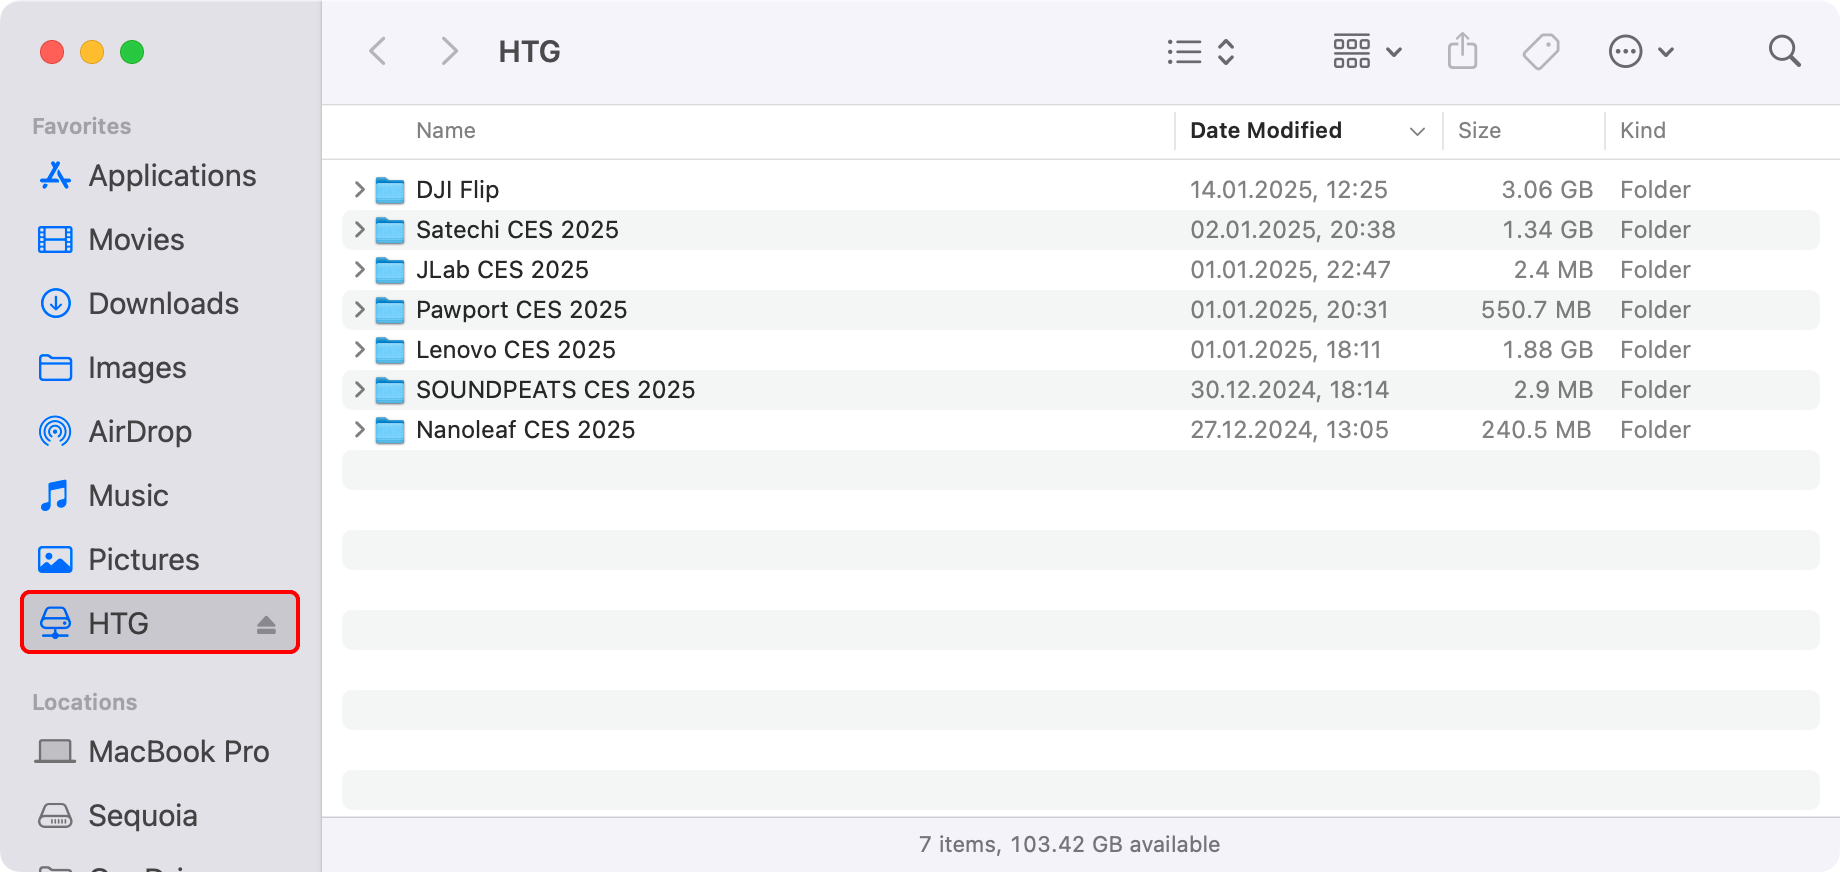Click the Search icon in the toolbar
The height and width of the screenshot is (872, 1840).
click(1784, 51)
